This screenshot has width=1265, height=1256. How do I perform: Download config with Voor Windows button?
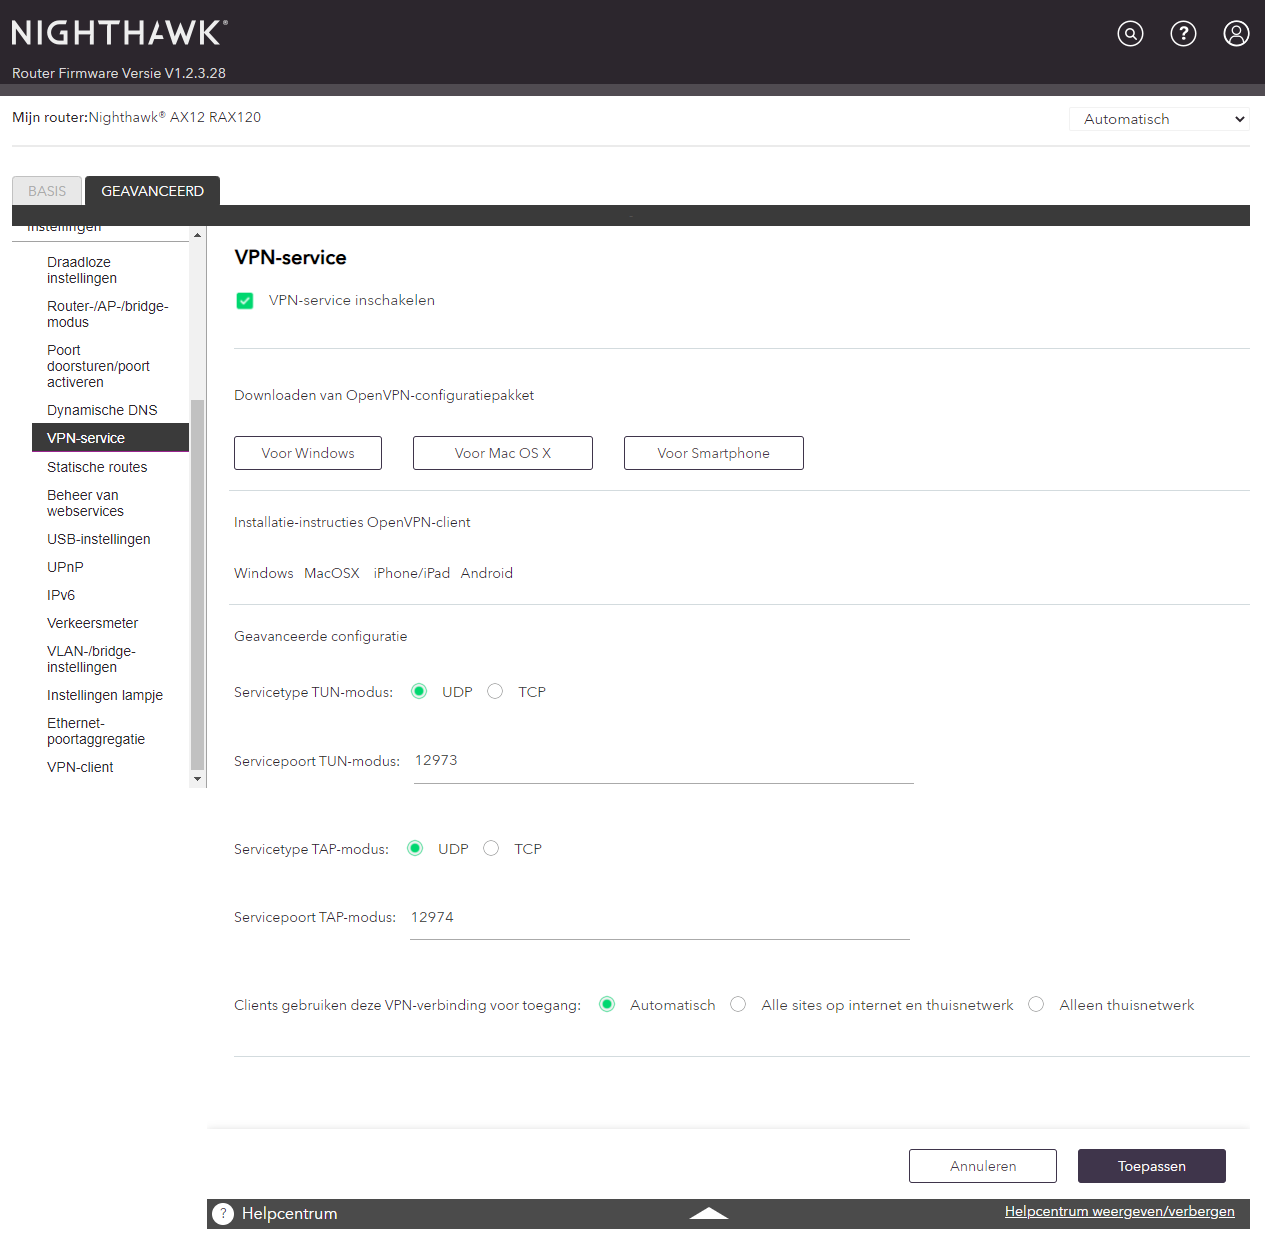(x=308, y=453)
